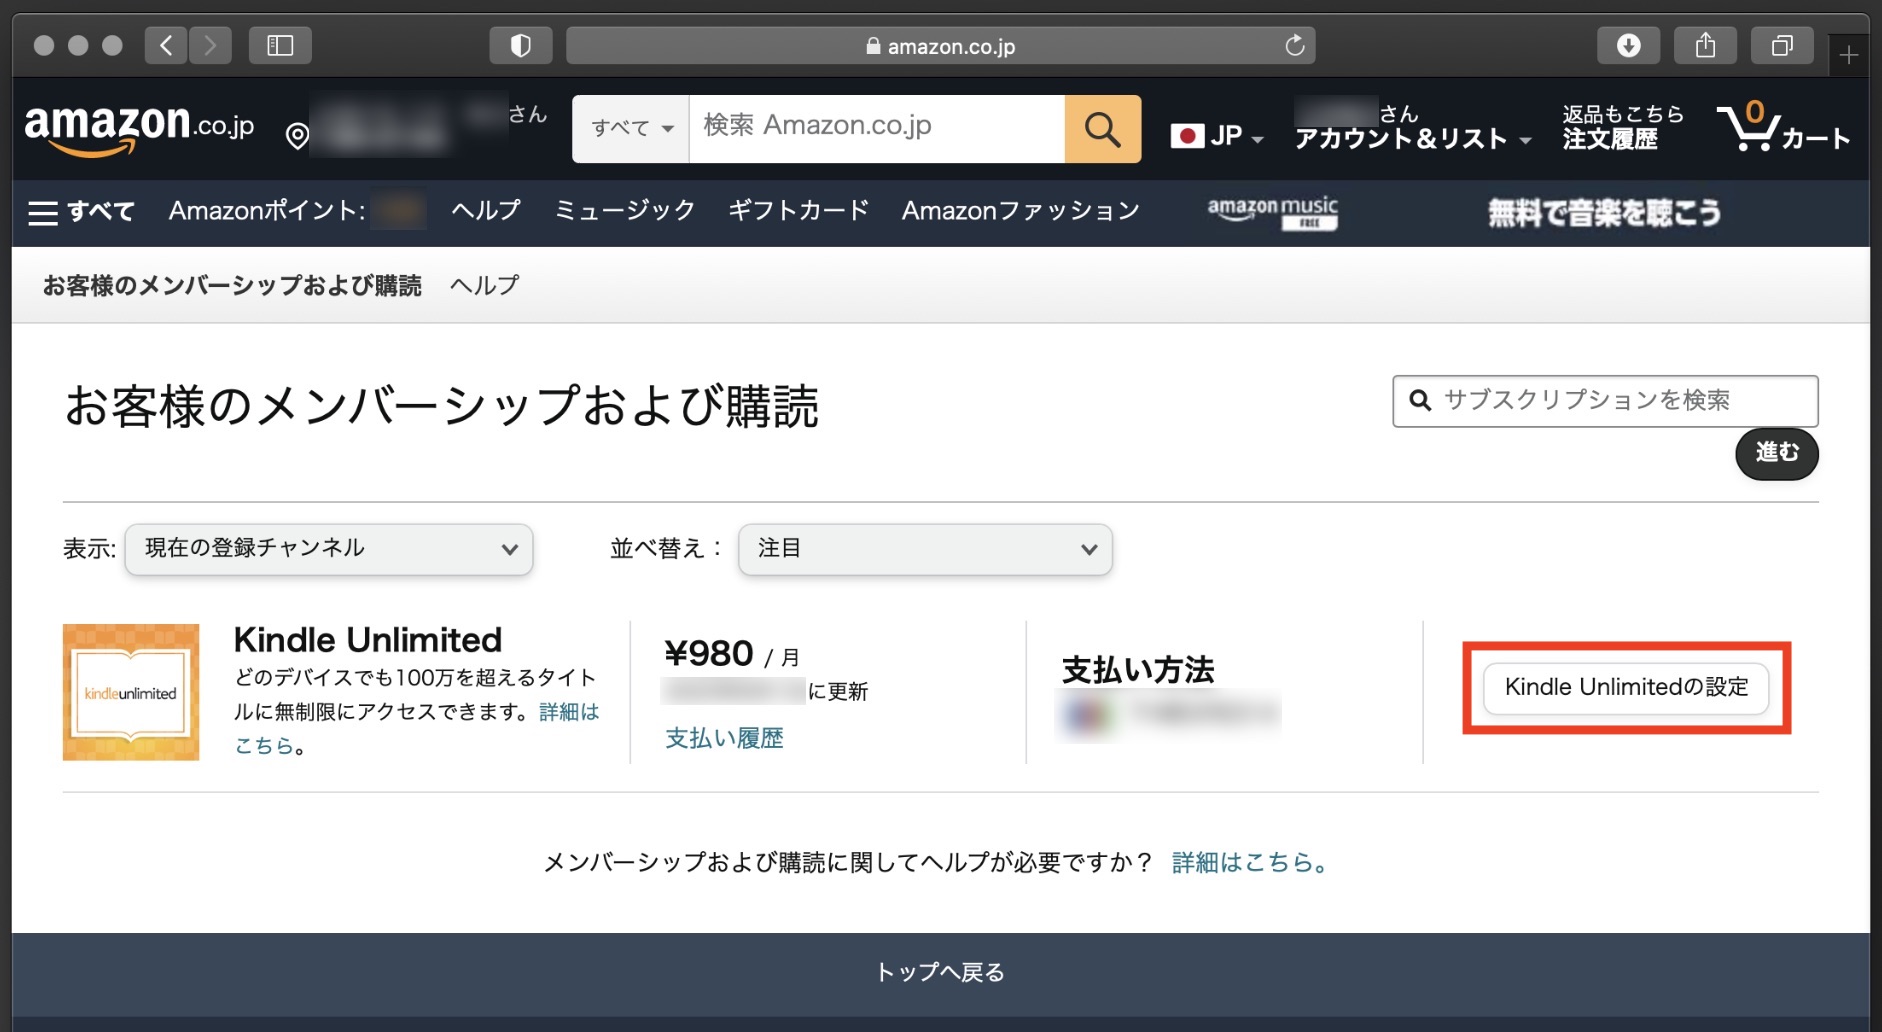
Task: Open 注目 sort order dropdown
Action: coord(925,549)
